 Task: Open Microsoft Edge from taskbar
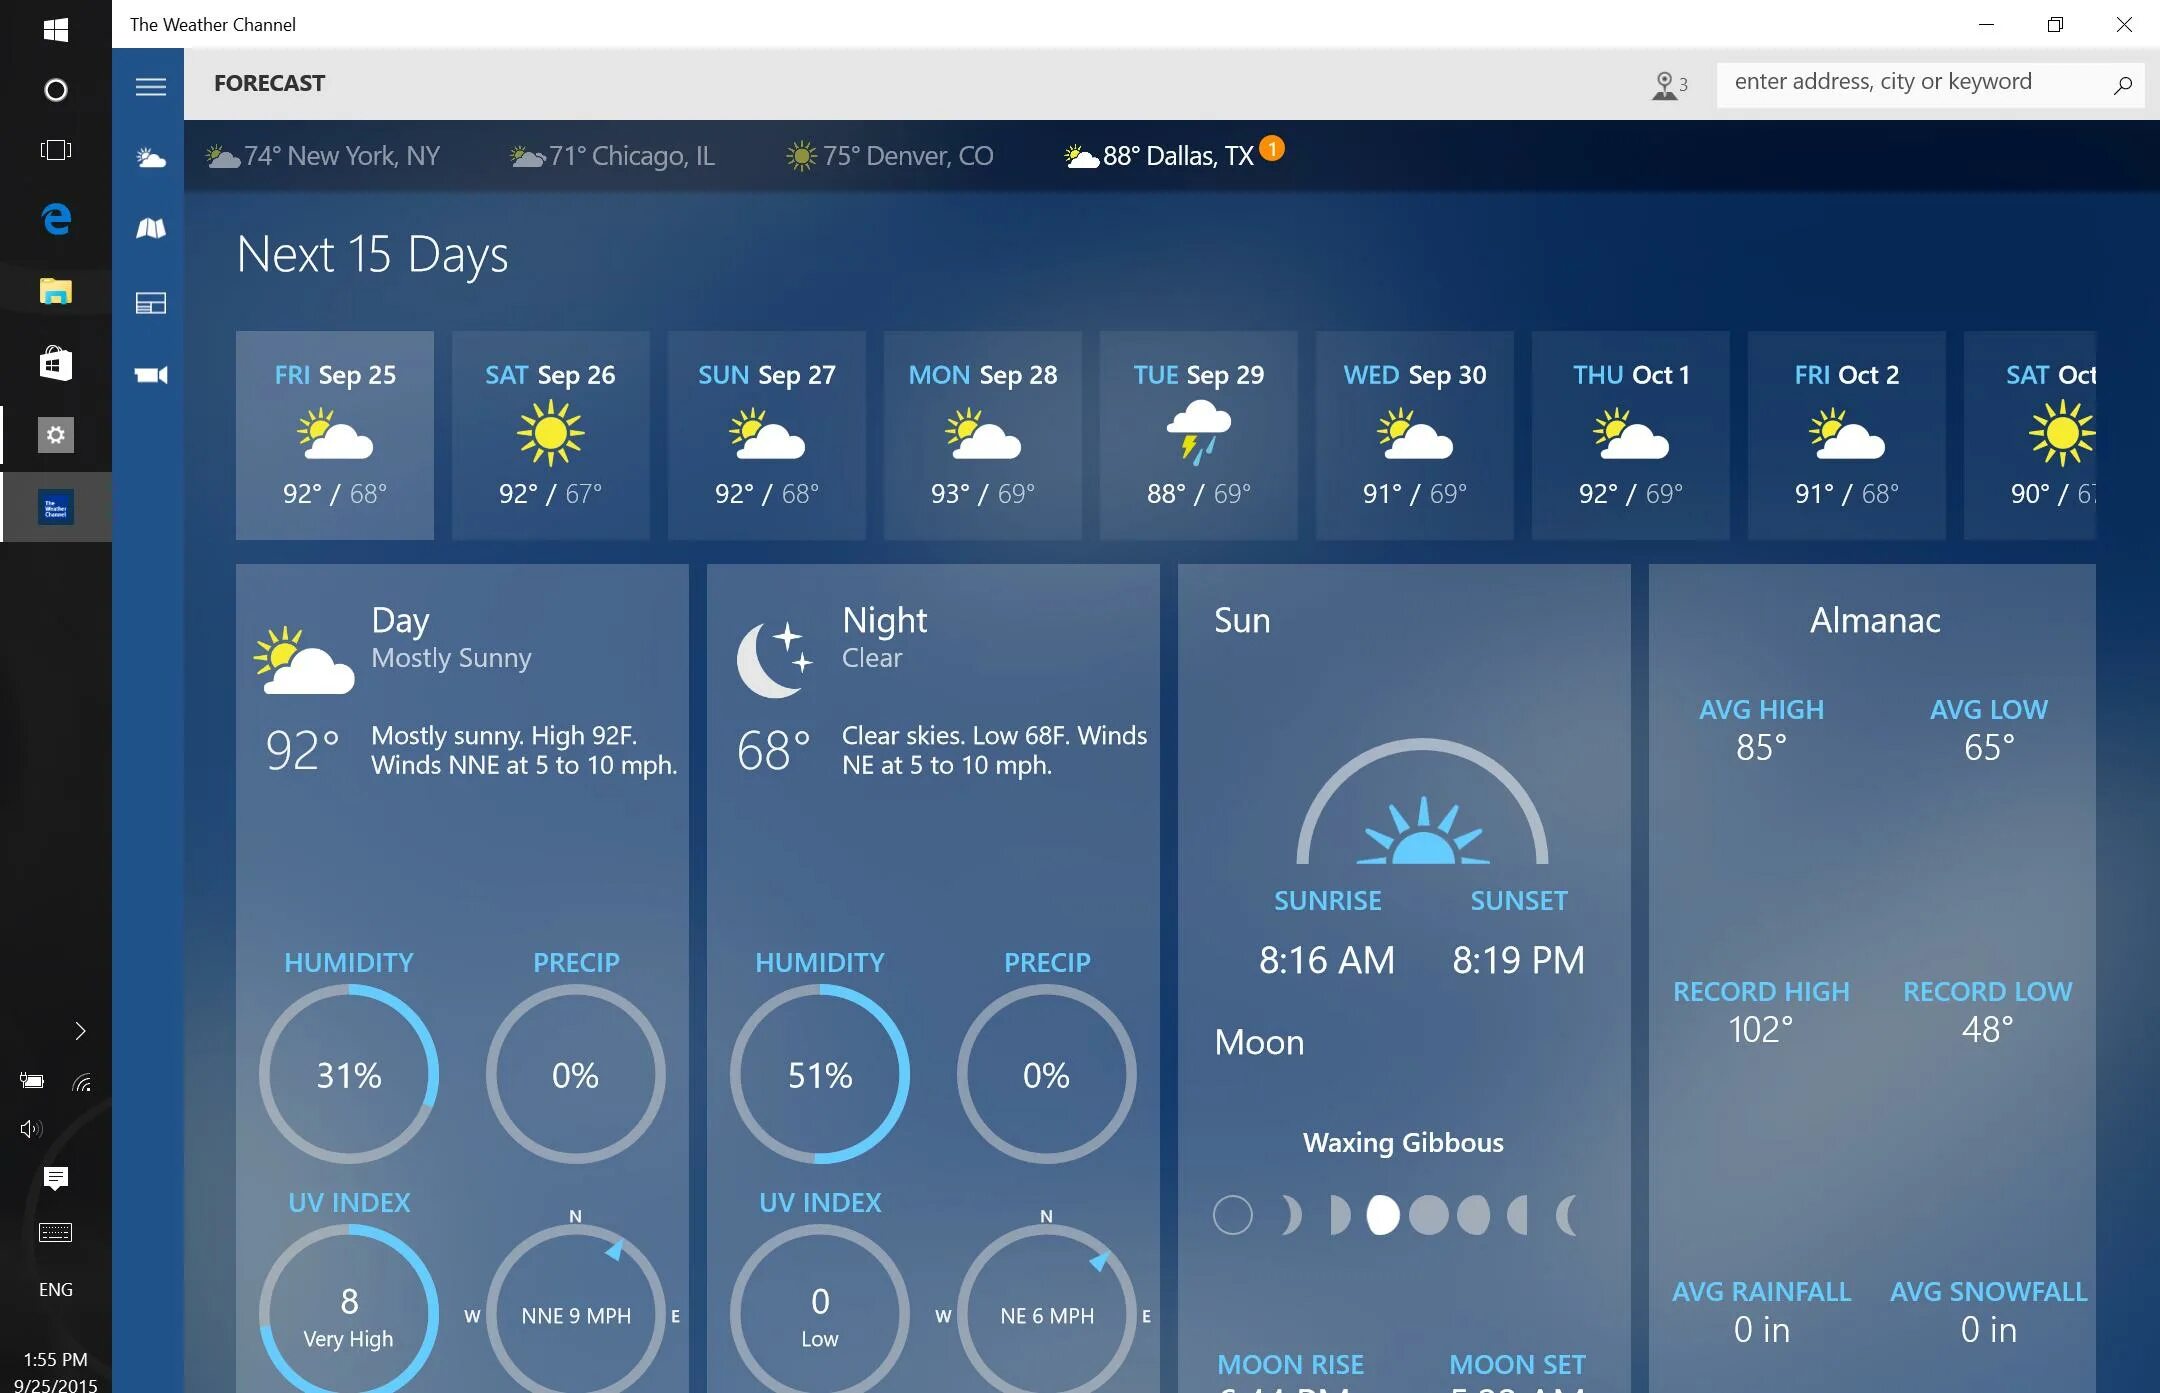pyautogui.click(x=56, y=218)
